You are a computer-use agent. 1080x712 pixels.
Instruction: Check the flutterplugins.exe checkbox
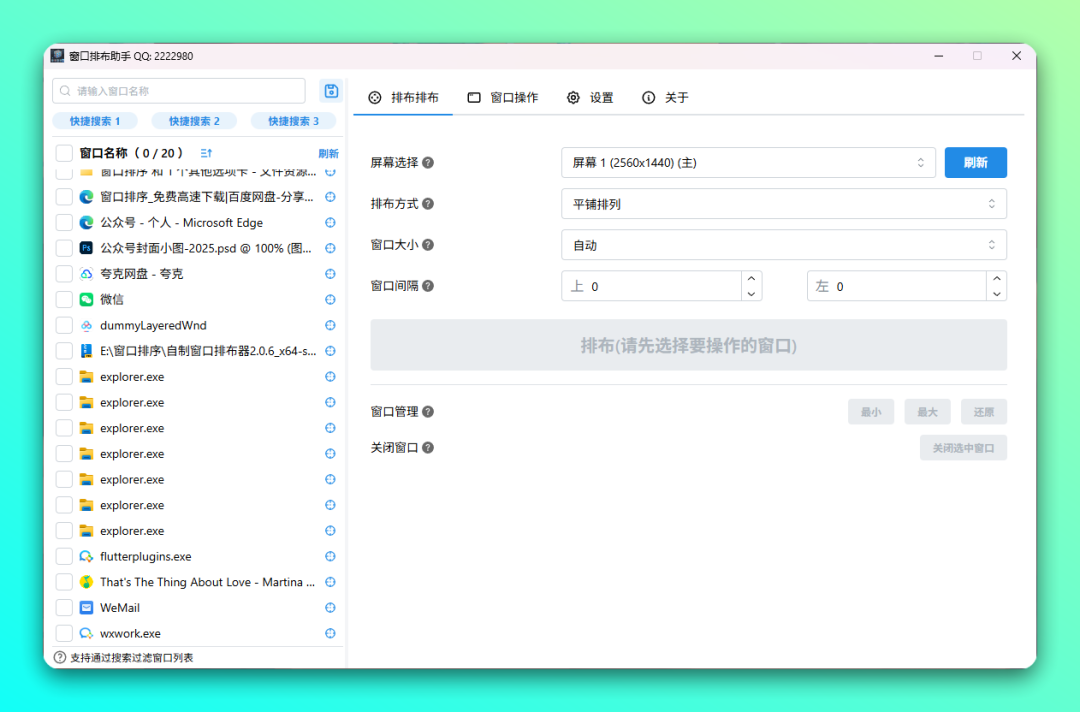64,556
